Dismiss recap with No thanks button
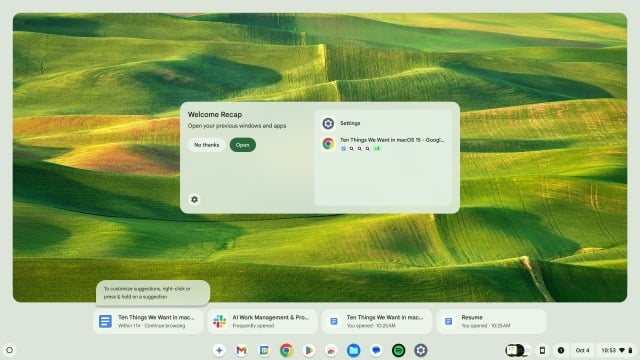 (207, 145)
